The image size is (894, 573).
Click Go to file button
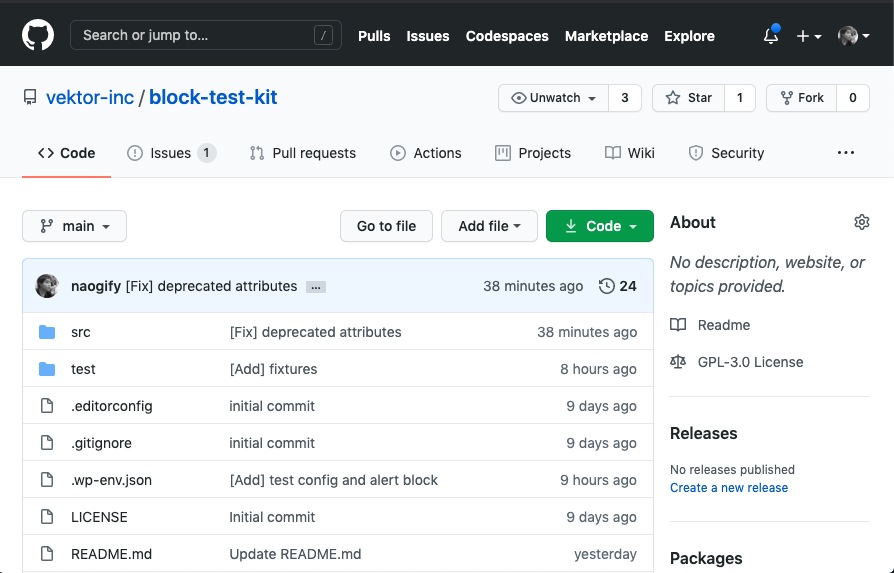pyautogui.click(x=387, y=226)
